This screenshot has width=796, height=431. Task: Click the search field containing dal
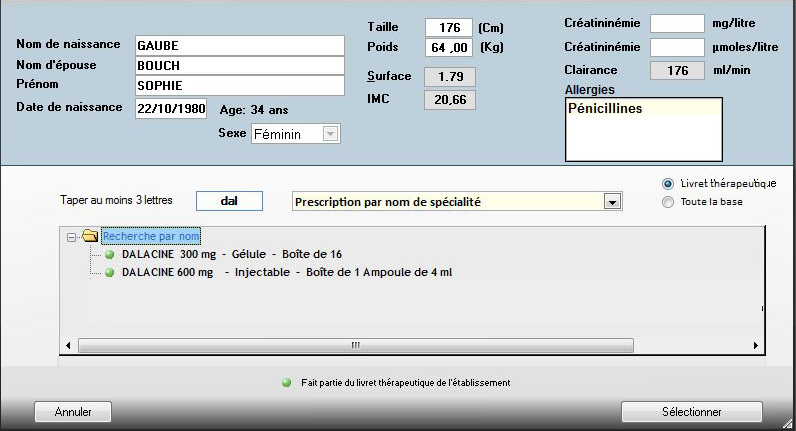[229, 201]
